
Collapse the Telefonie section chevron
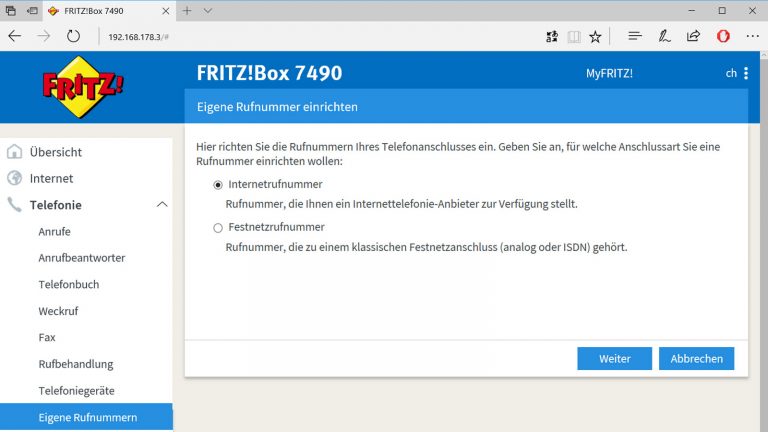pos(162,205)
